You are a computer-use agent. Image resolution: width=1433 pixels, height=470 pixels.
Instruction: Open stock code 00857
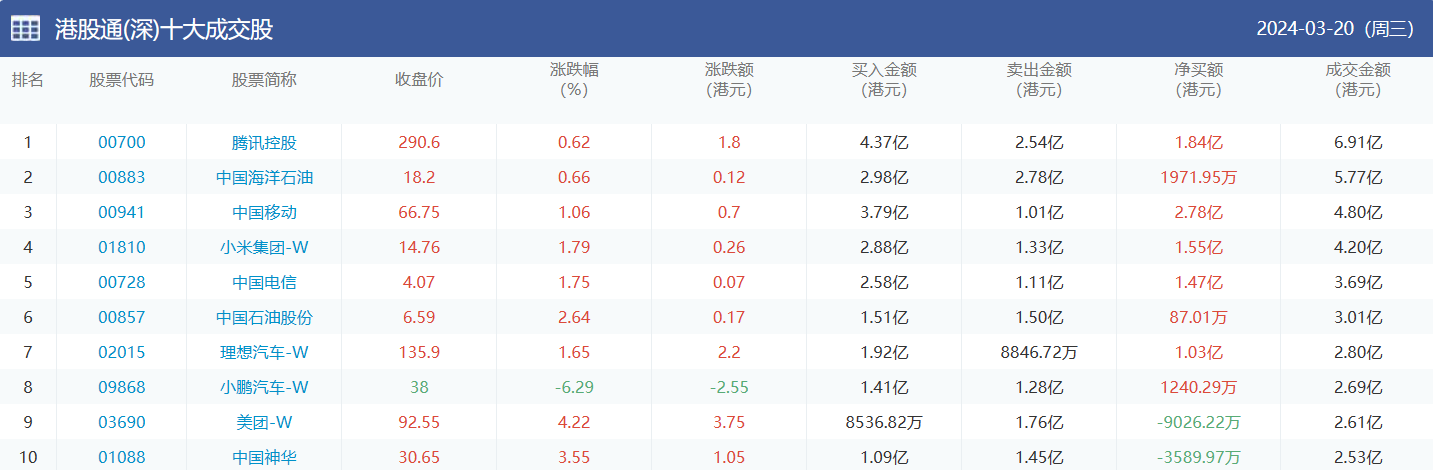coord(121,317)
